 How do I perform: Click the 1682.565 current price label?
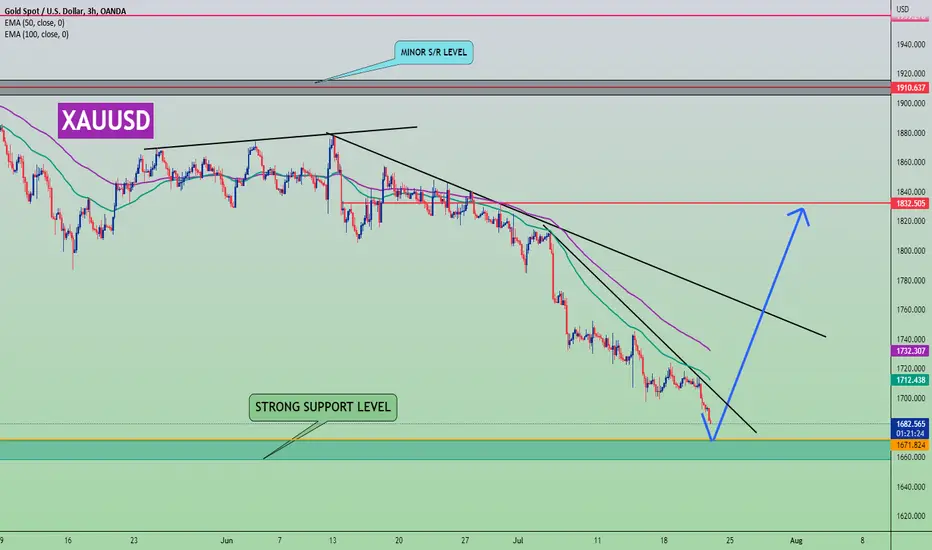click(910, 424)
